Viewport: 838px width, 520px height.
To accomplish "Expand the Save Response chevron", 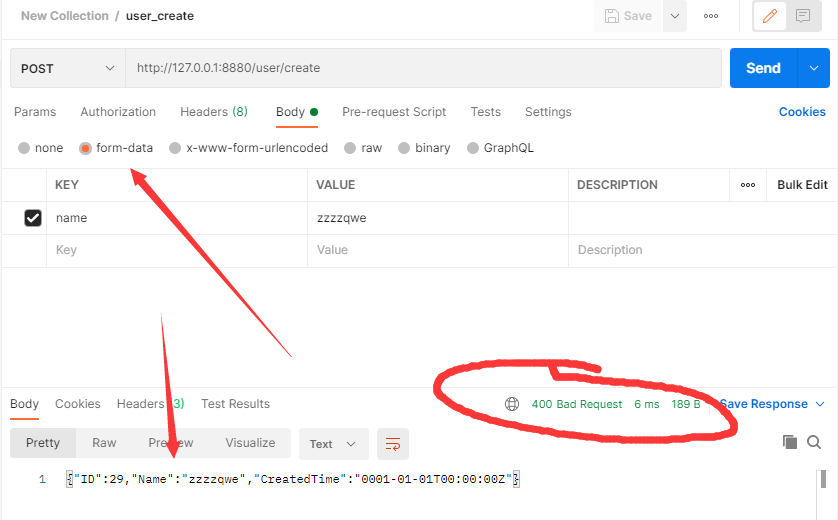I will (x=820, y=404).
